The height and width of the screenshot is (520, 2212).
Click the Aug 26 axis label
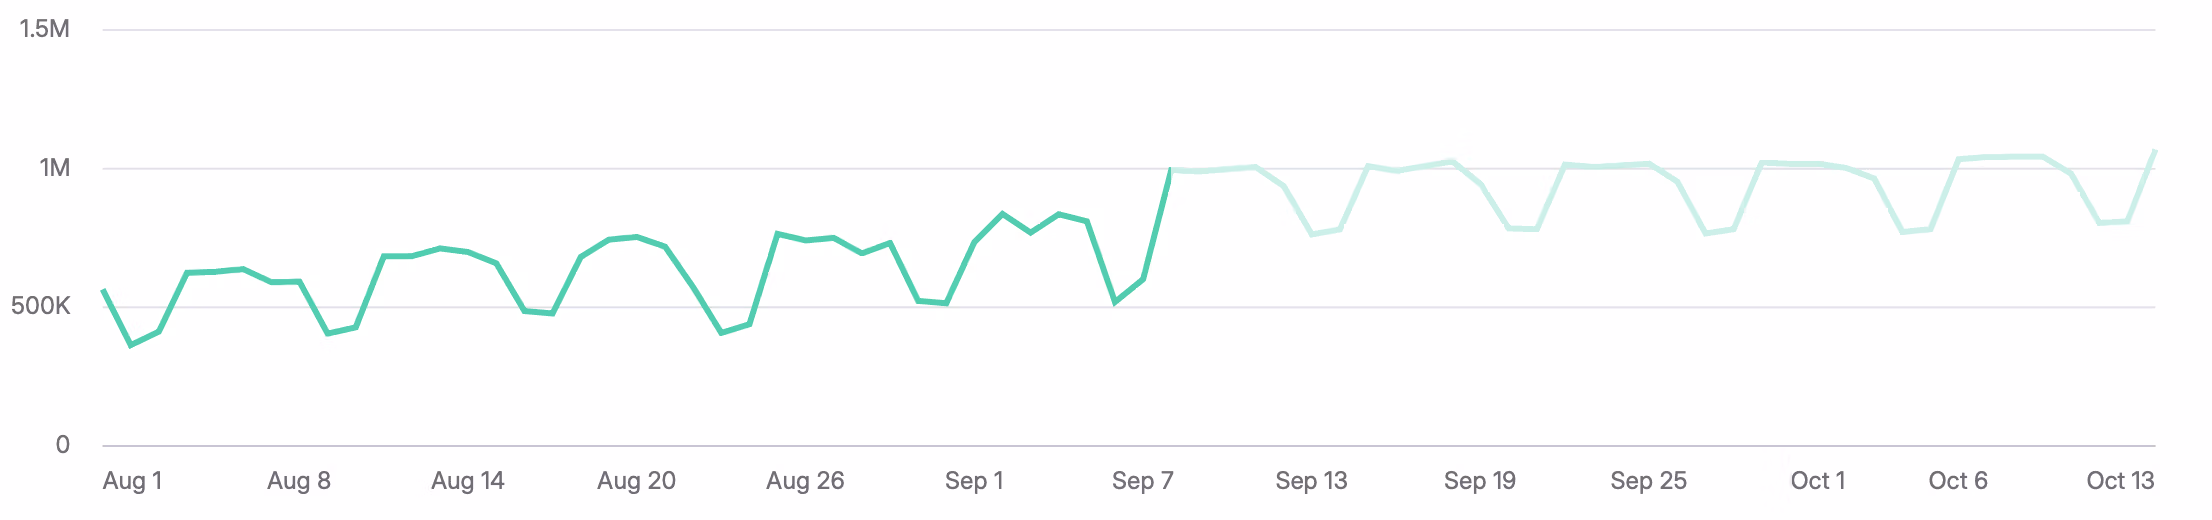pos(805,481)
